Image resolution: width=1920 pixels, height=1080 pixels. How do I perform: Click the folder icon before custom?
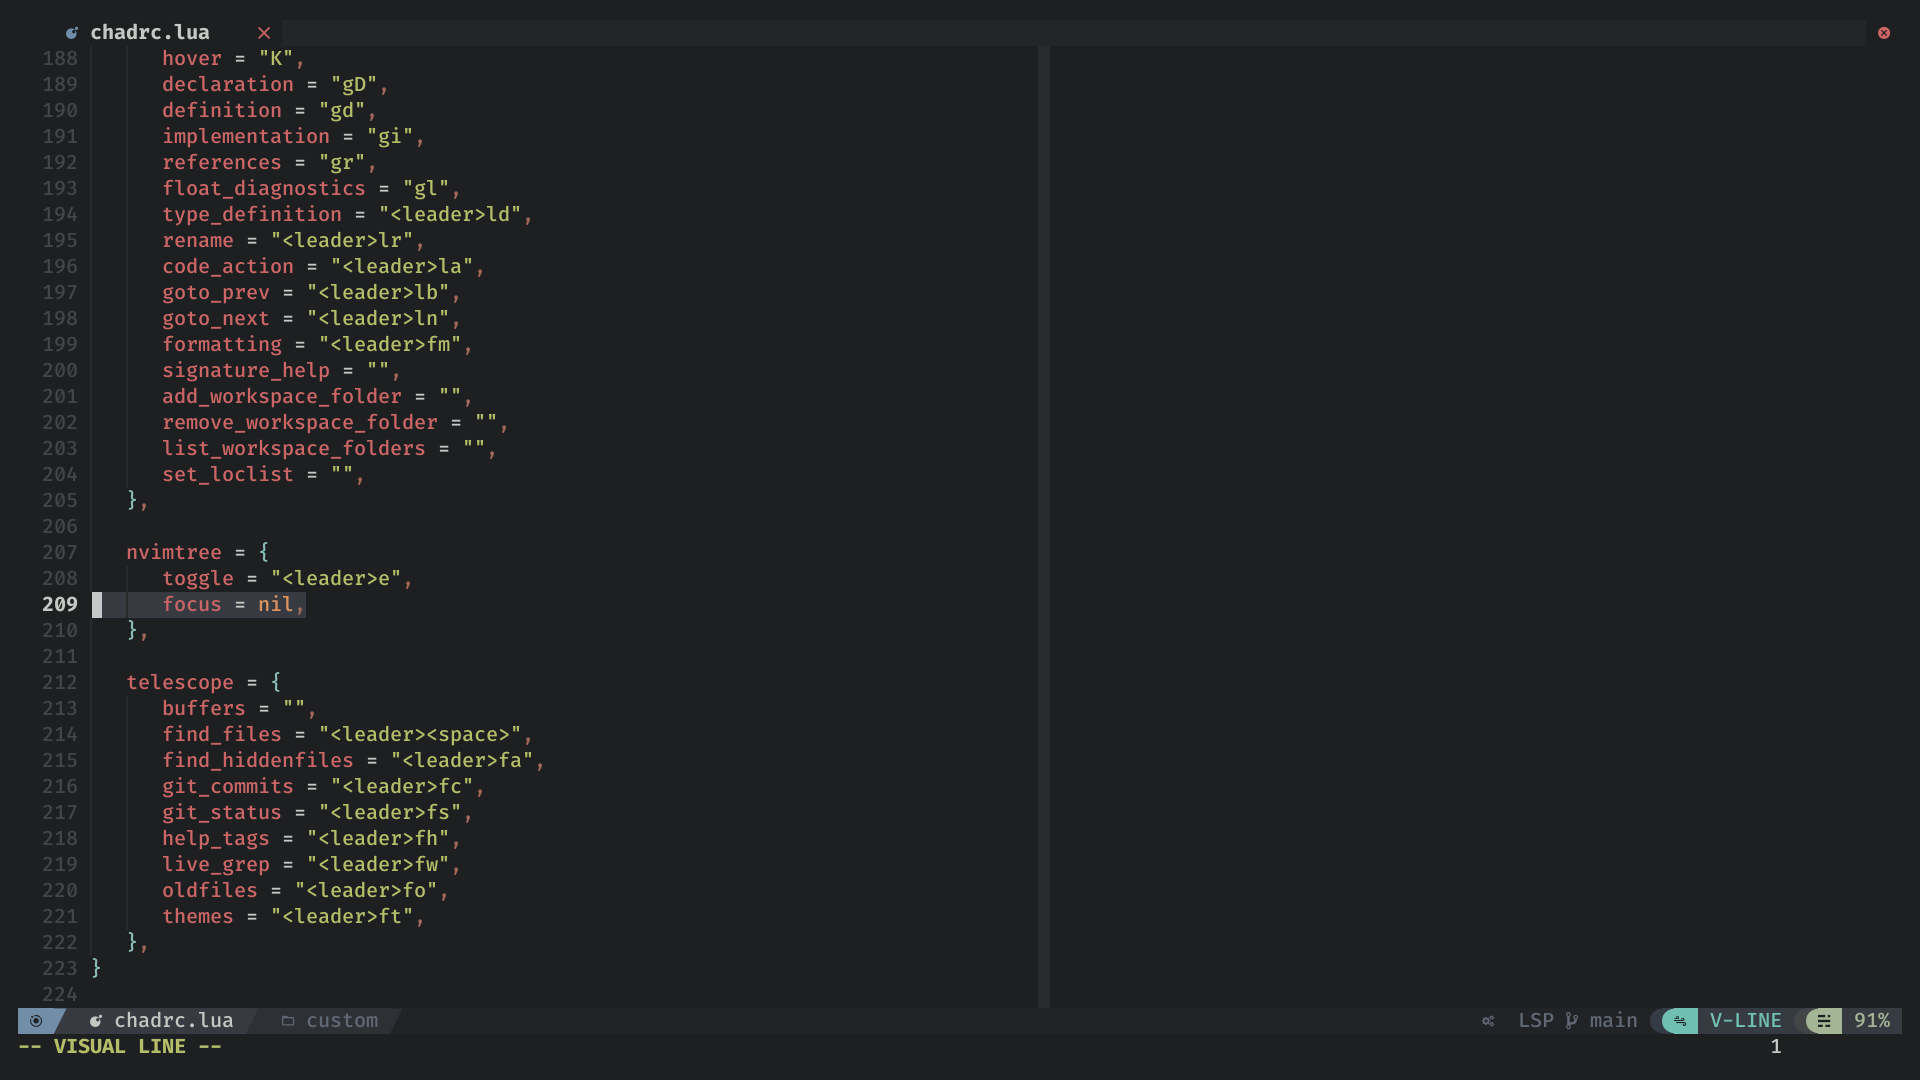coord(289,1020)
